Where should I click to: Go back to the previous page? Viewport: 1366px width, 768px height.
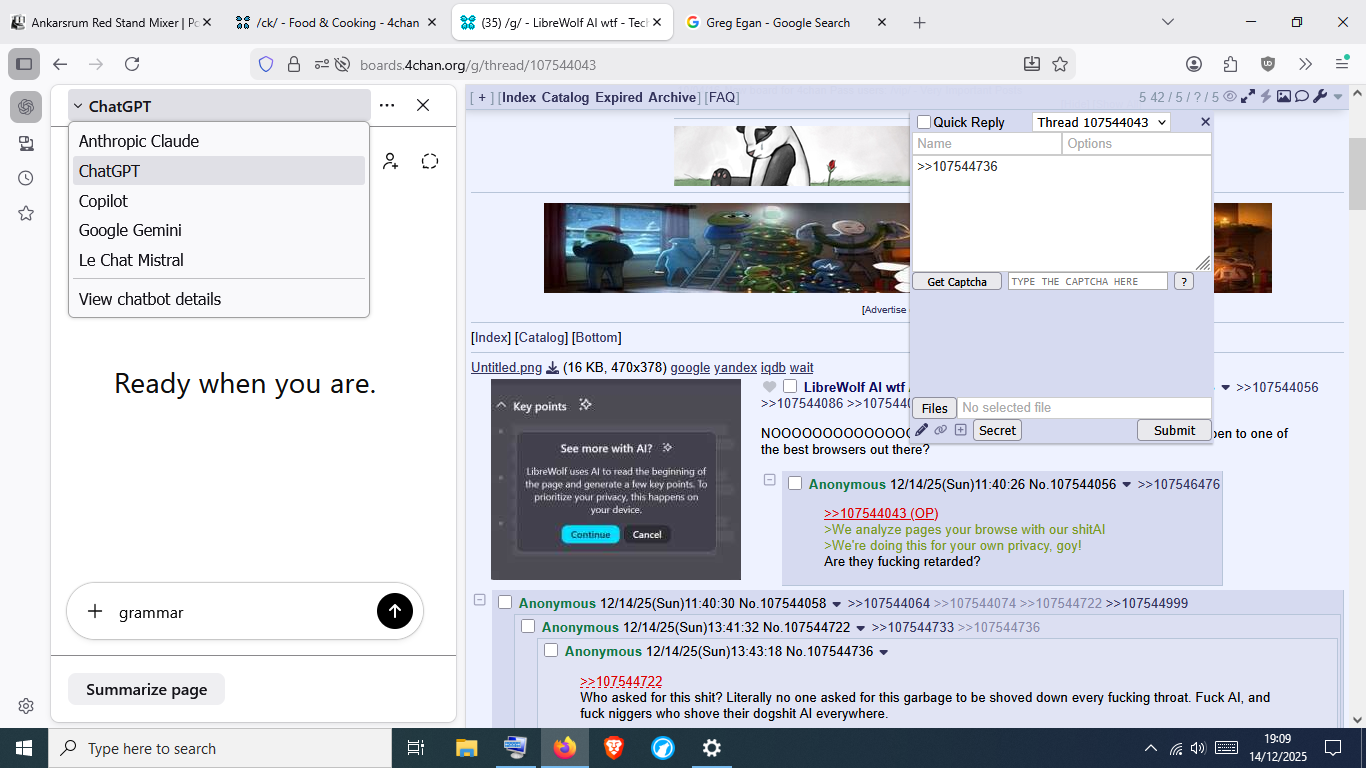(60, 64)
